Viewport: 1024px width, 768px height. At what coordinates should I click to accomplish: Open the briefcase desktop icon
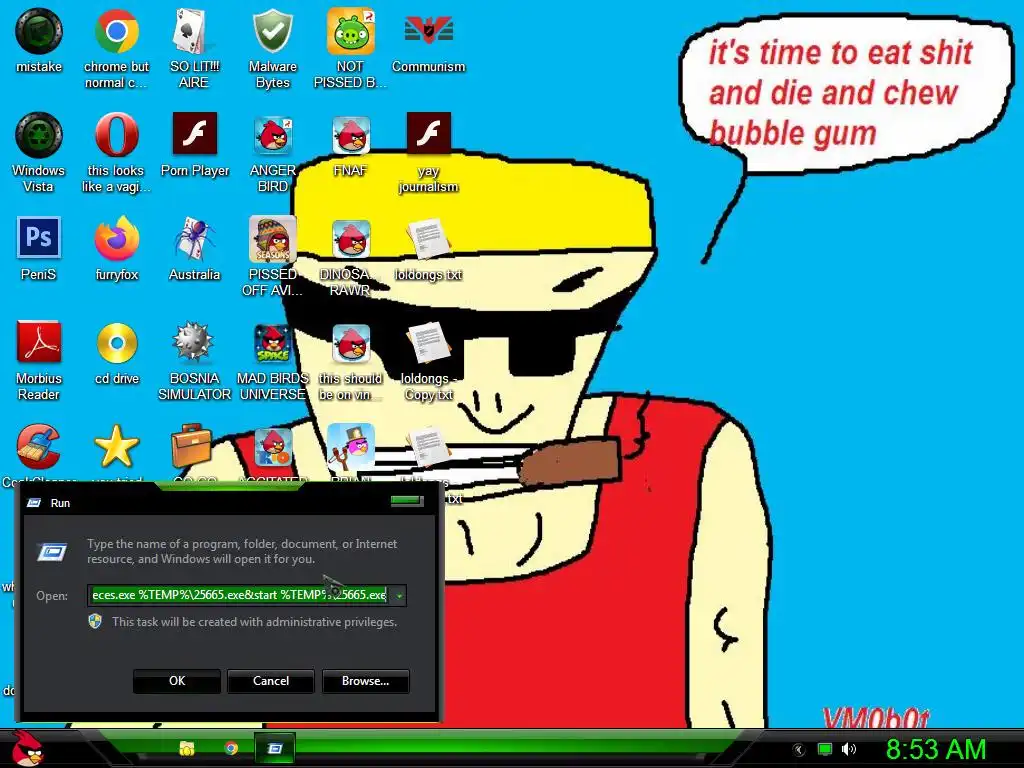(194, 447)
